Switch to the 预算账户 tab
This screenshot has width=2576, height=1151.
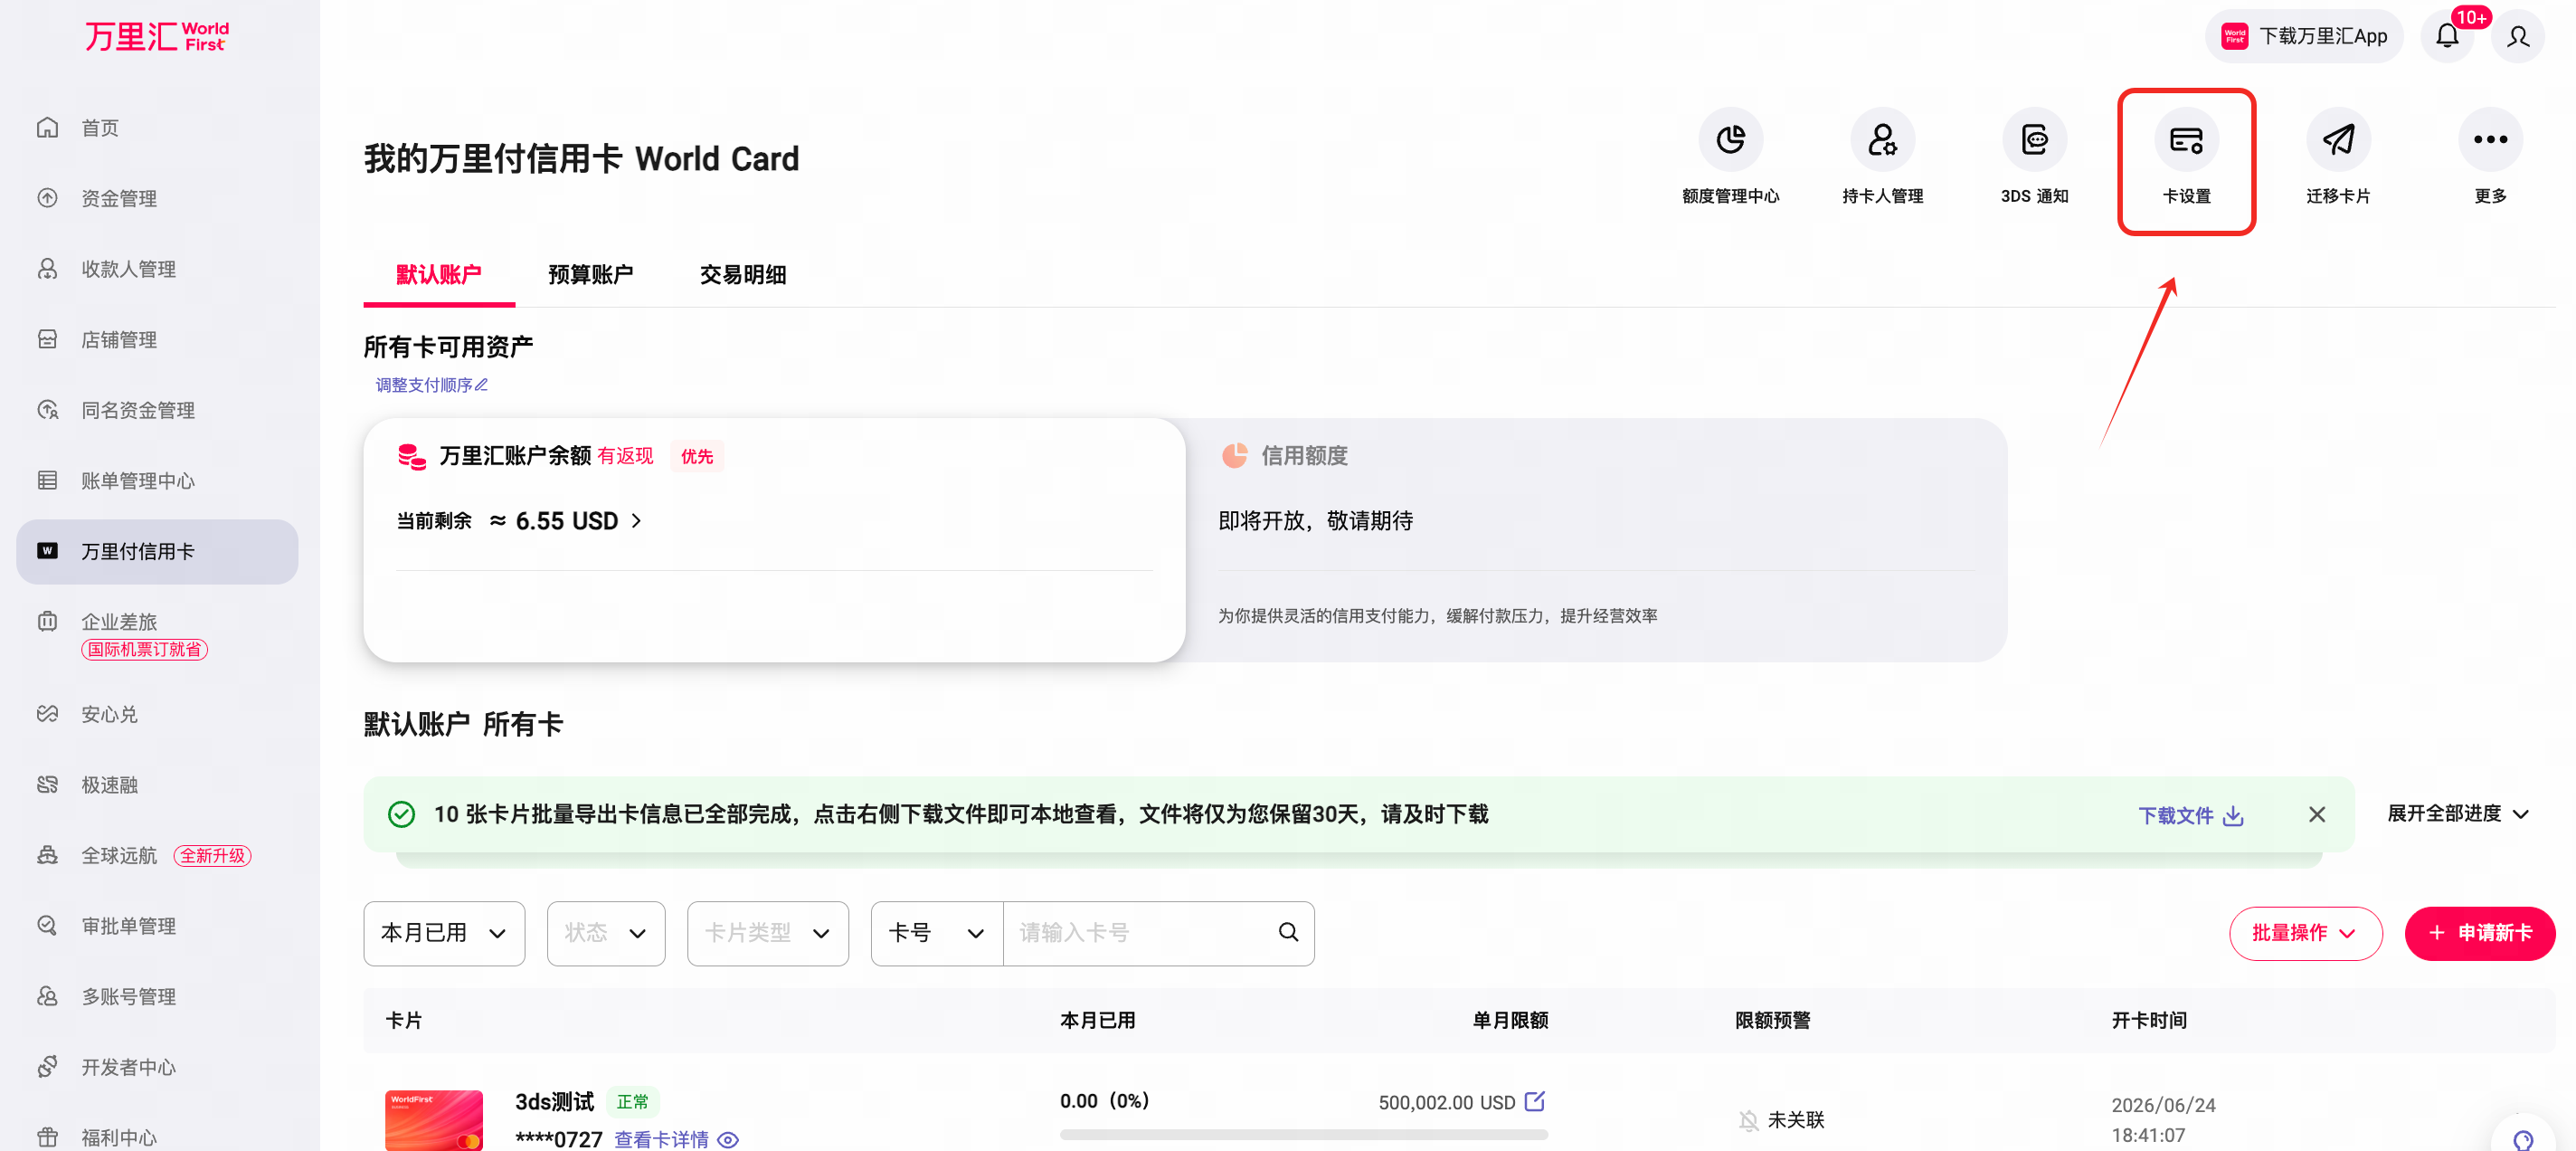coord(590,274)
